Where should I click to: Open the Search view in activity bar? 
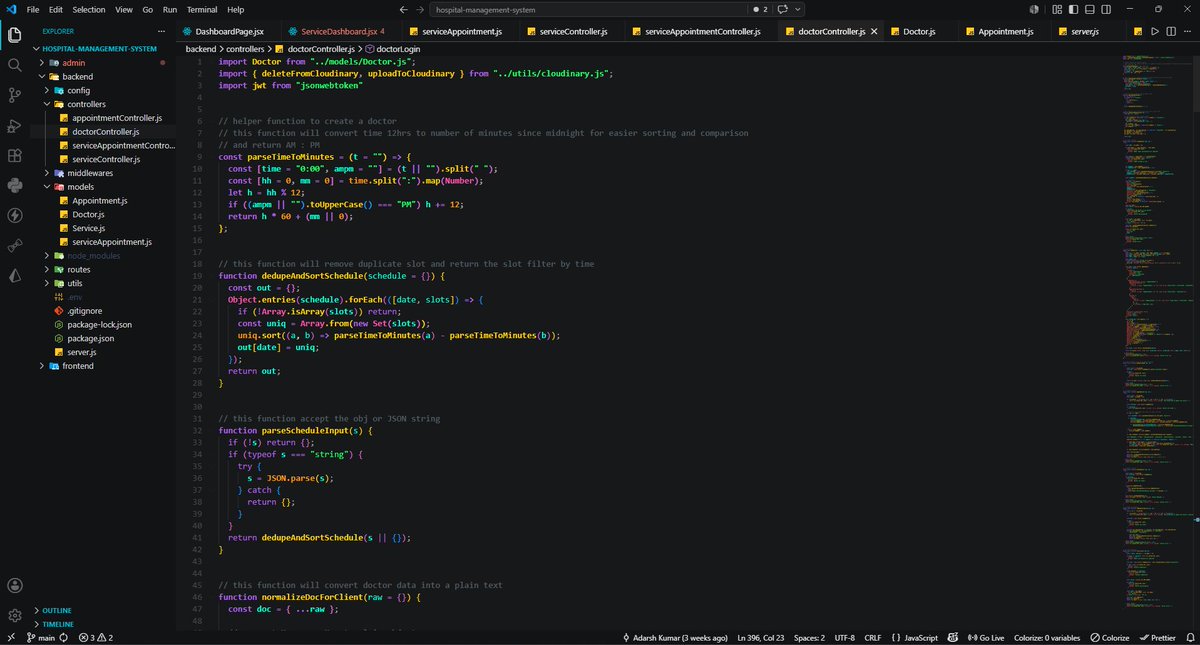coord(14,65)
